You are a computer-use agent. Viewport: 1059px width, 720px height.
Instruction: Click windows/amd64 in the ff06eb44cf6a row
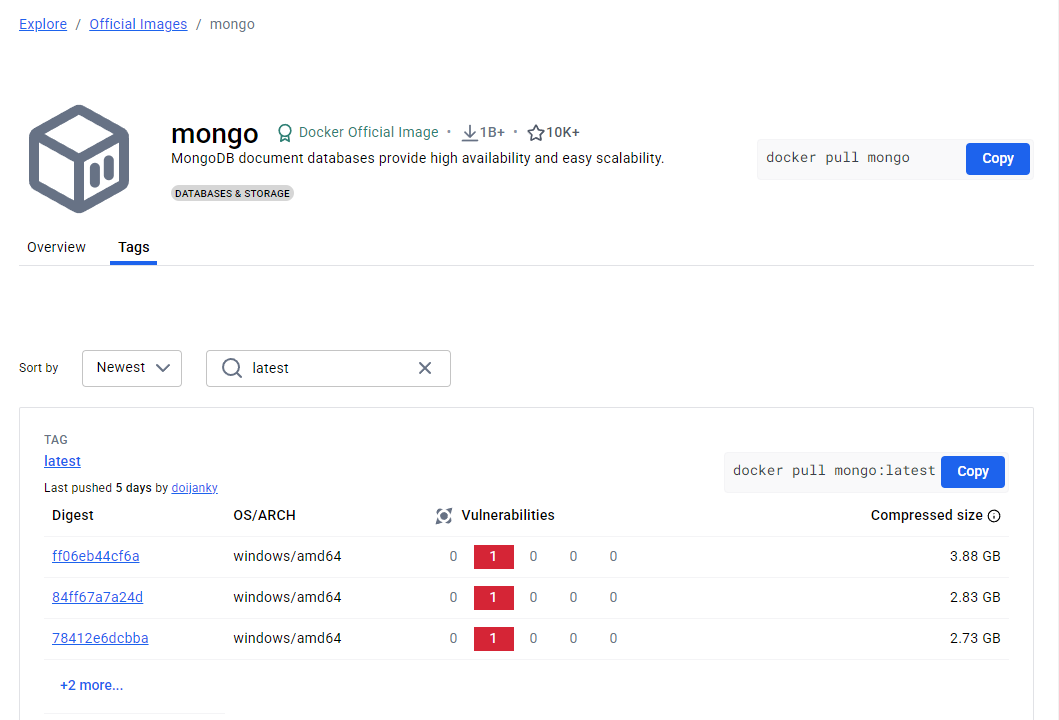(x=287, y=557)
